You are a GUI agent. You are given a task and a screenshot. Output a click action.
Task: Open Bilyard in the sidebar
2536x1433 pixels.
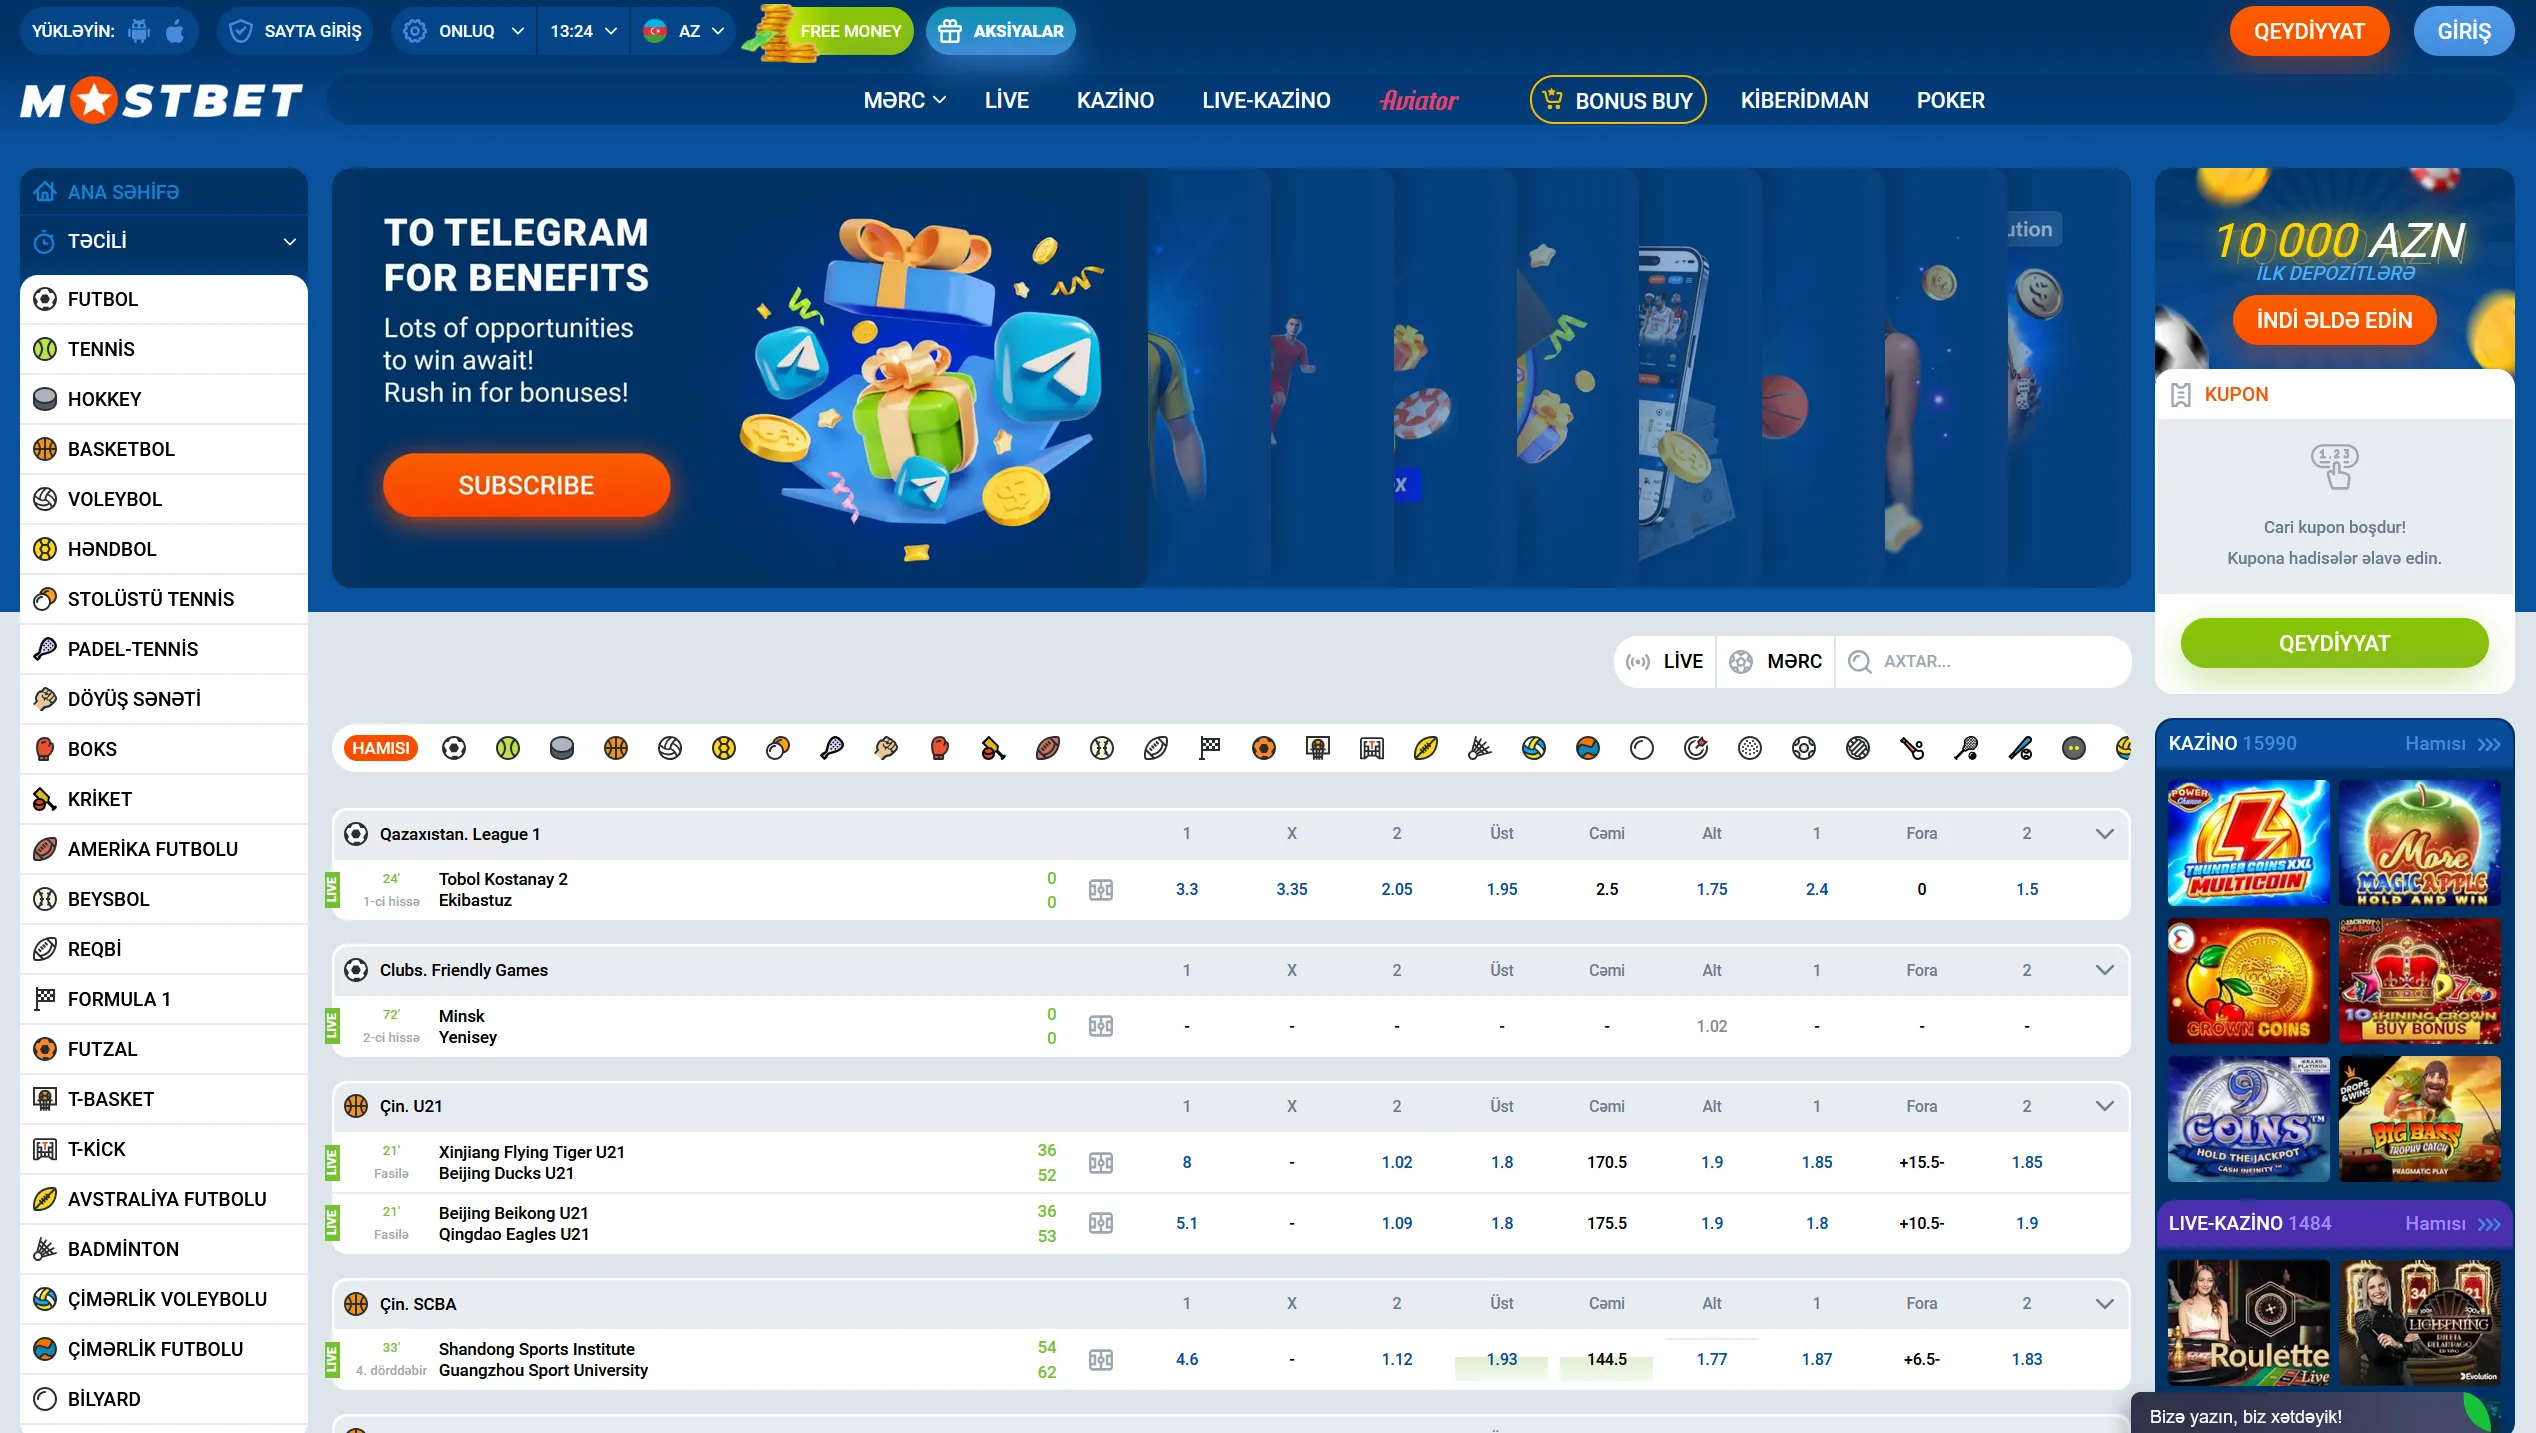tap(164, 1399)
